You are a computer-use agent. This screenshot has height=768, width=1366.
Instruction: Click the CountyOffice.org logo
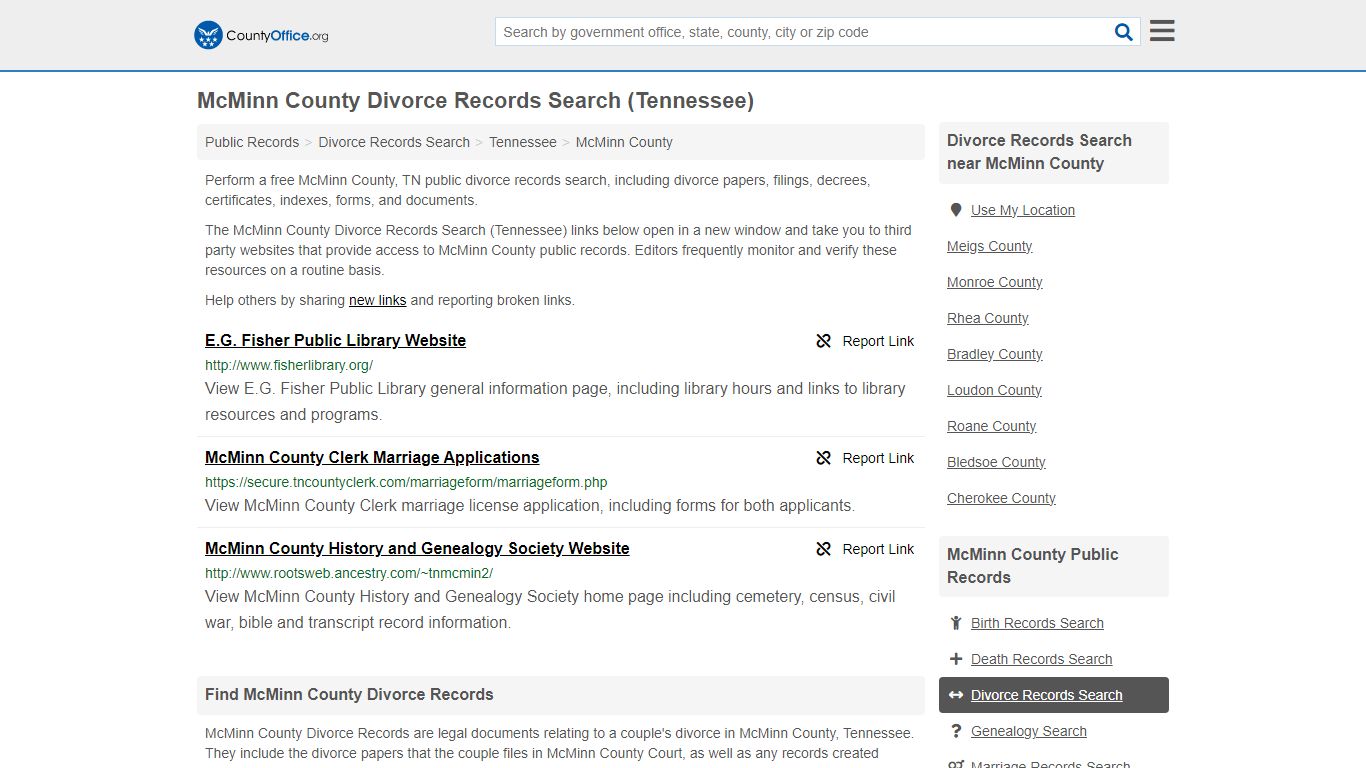click(261, 35)
